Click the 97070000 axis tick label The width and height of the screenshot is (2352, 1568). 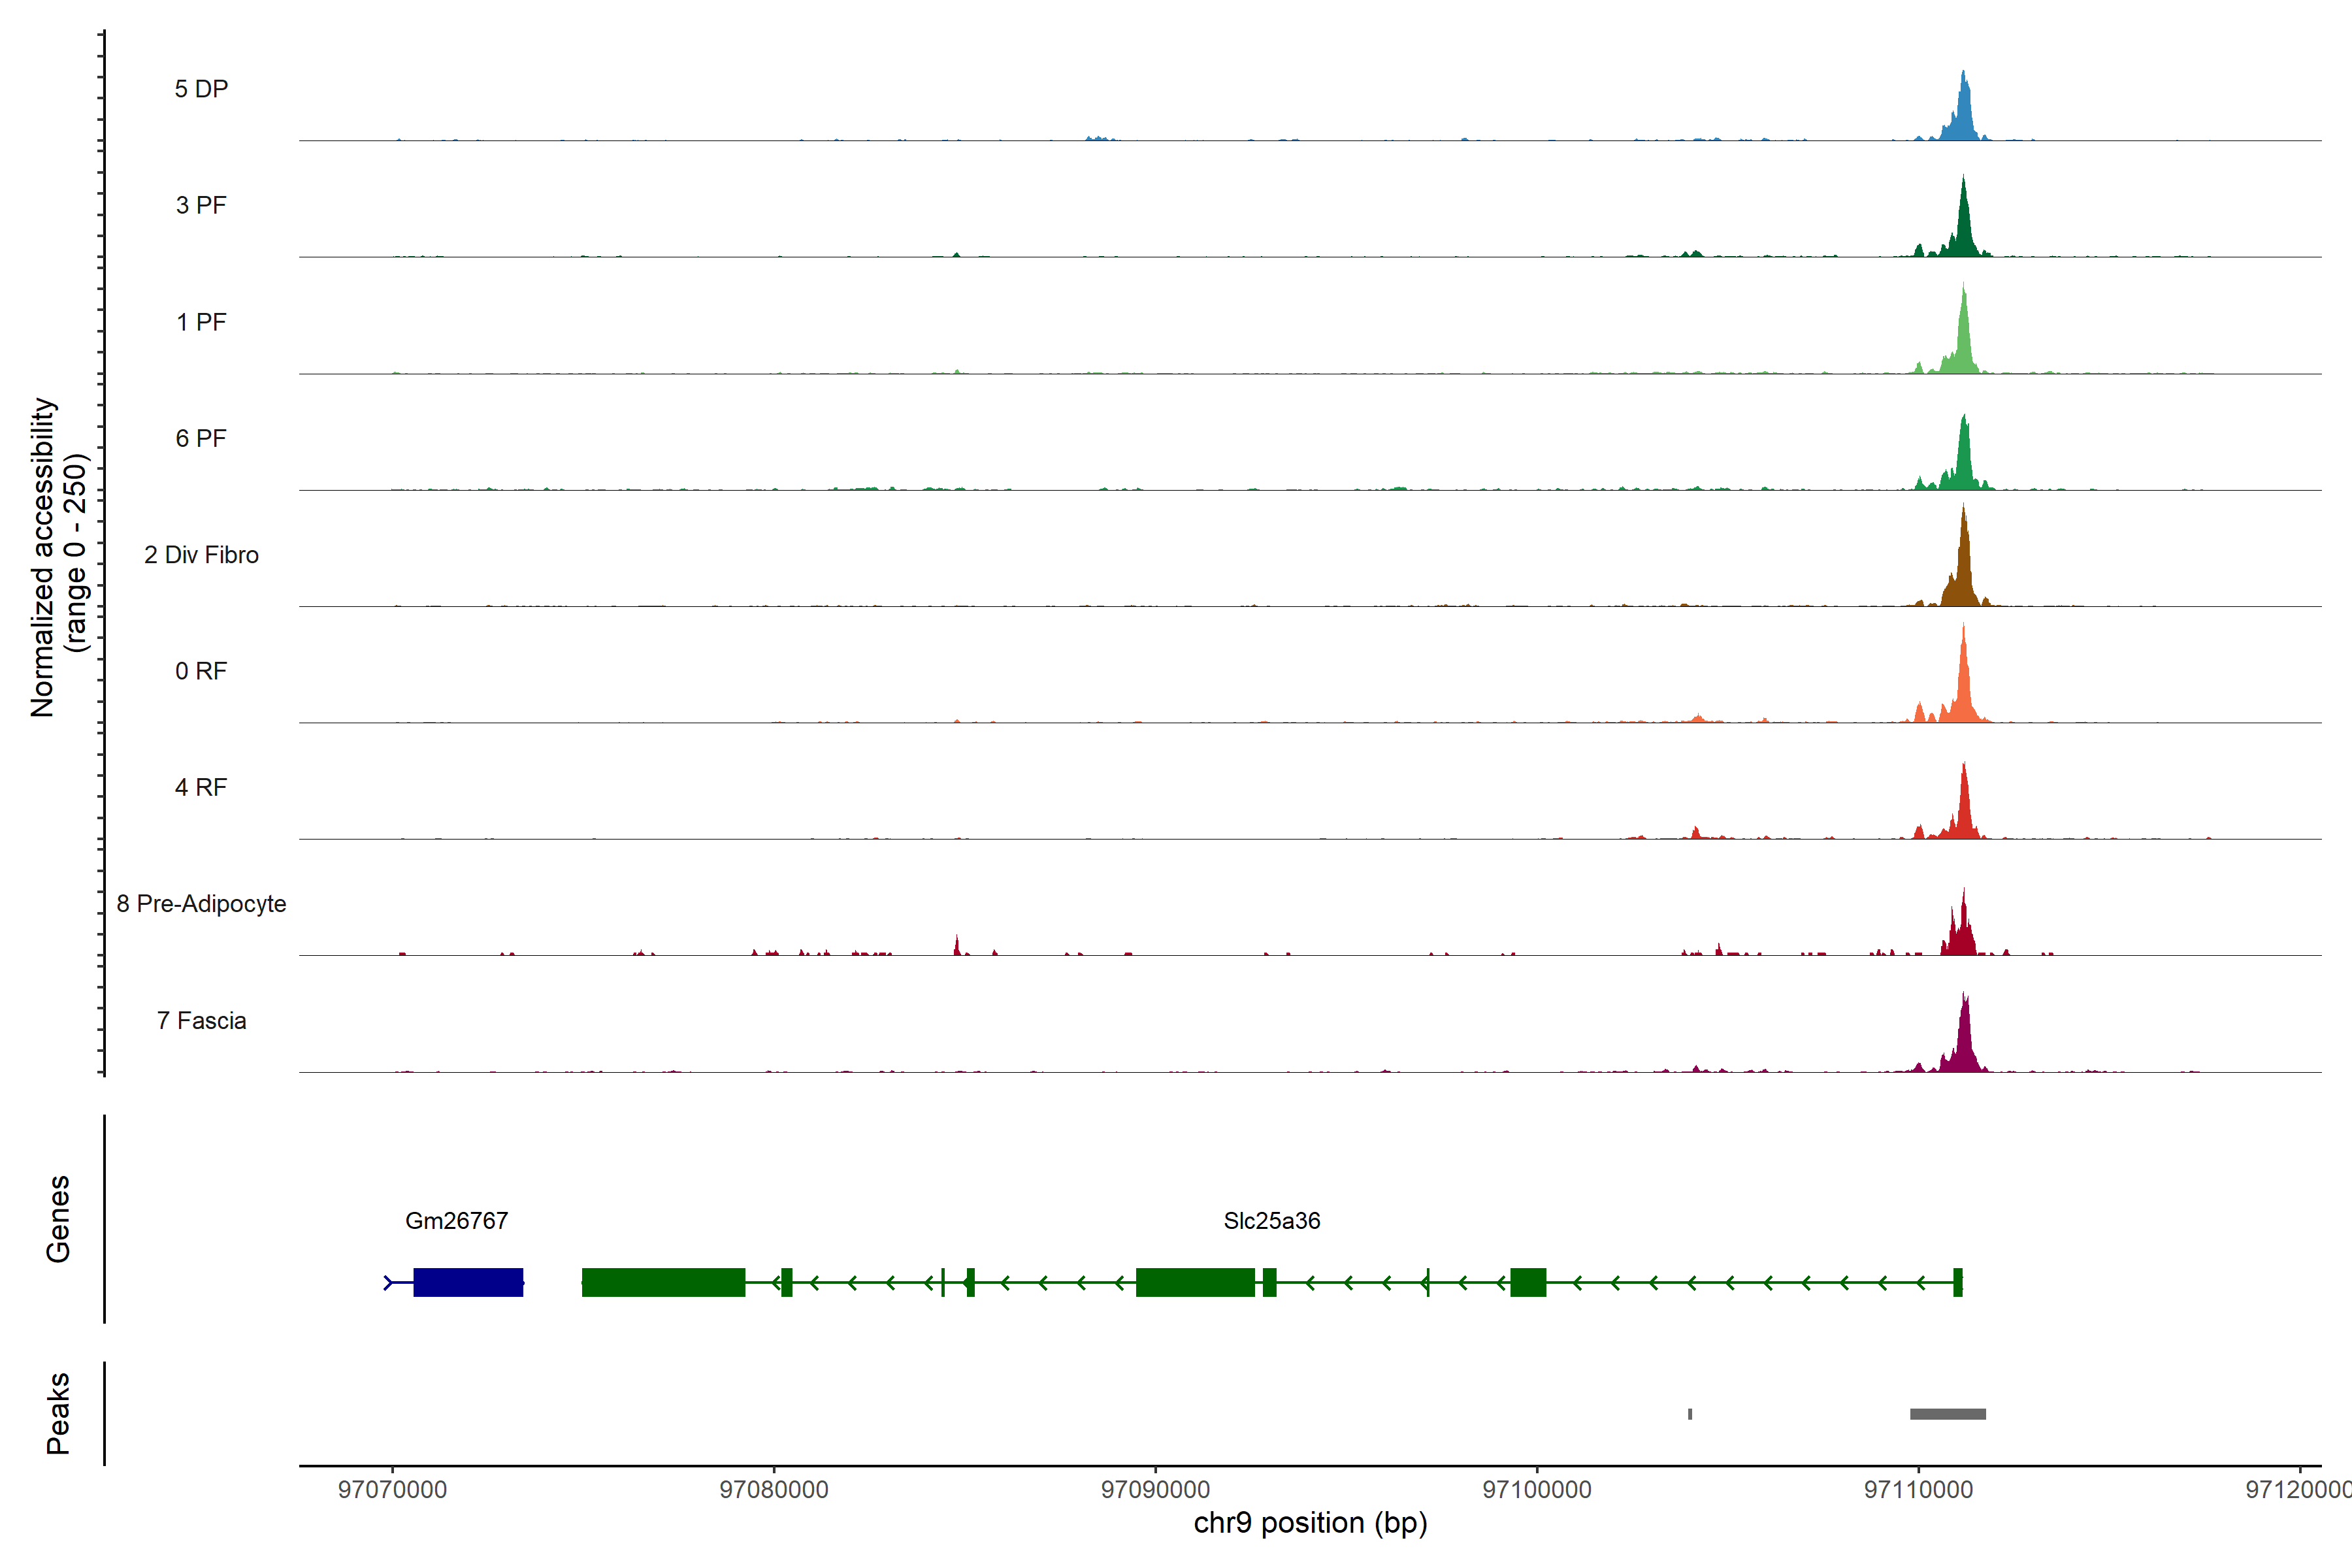tap(392, 1490)
